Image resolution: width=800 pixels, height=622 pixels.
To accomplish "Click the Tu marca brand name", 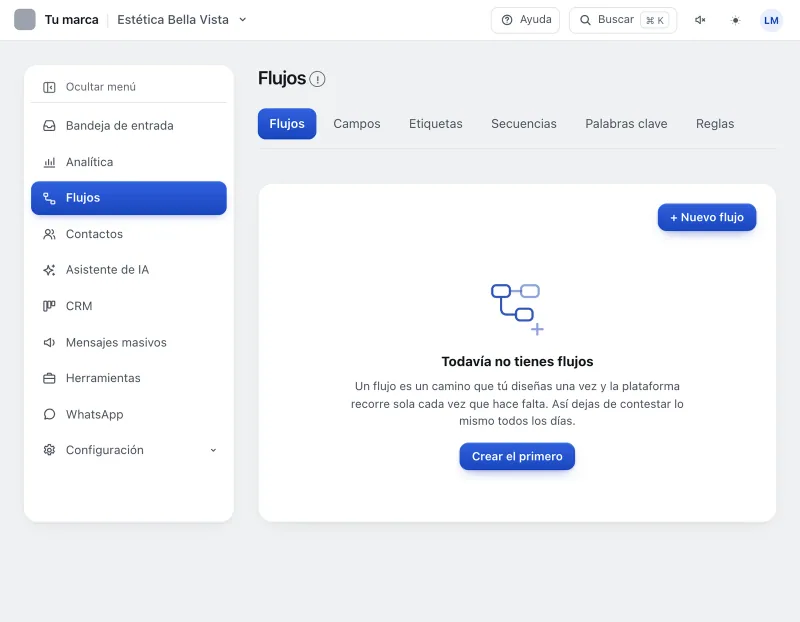I will [71, 20].
